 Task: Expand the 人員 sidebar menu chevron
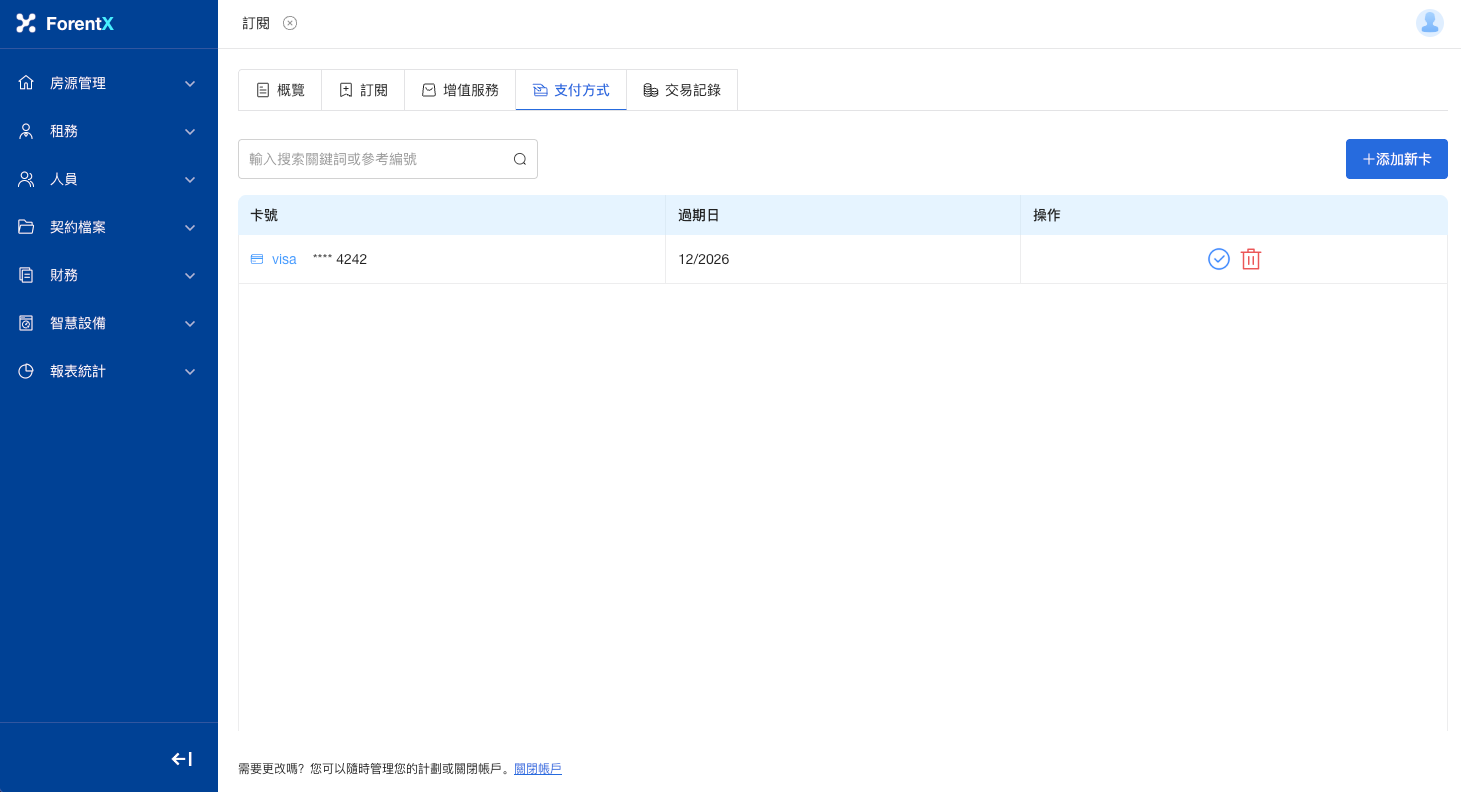point(190,179)
